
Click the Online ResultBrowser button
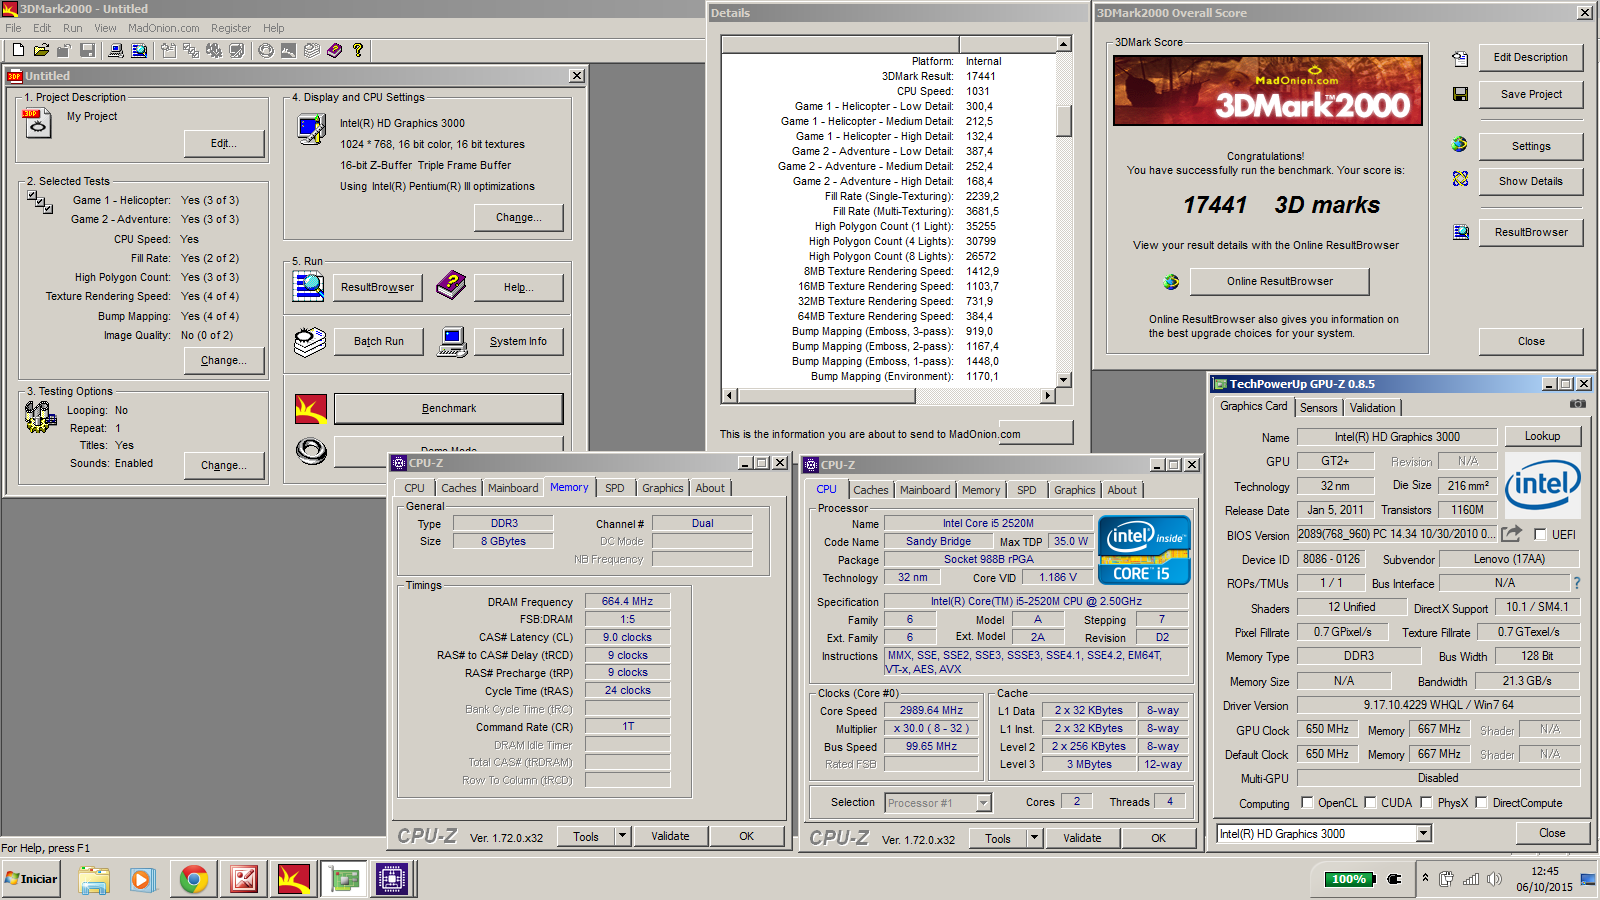(x=1280, y=281)
